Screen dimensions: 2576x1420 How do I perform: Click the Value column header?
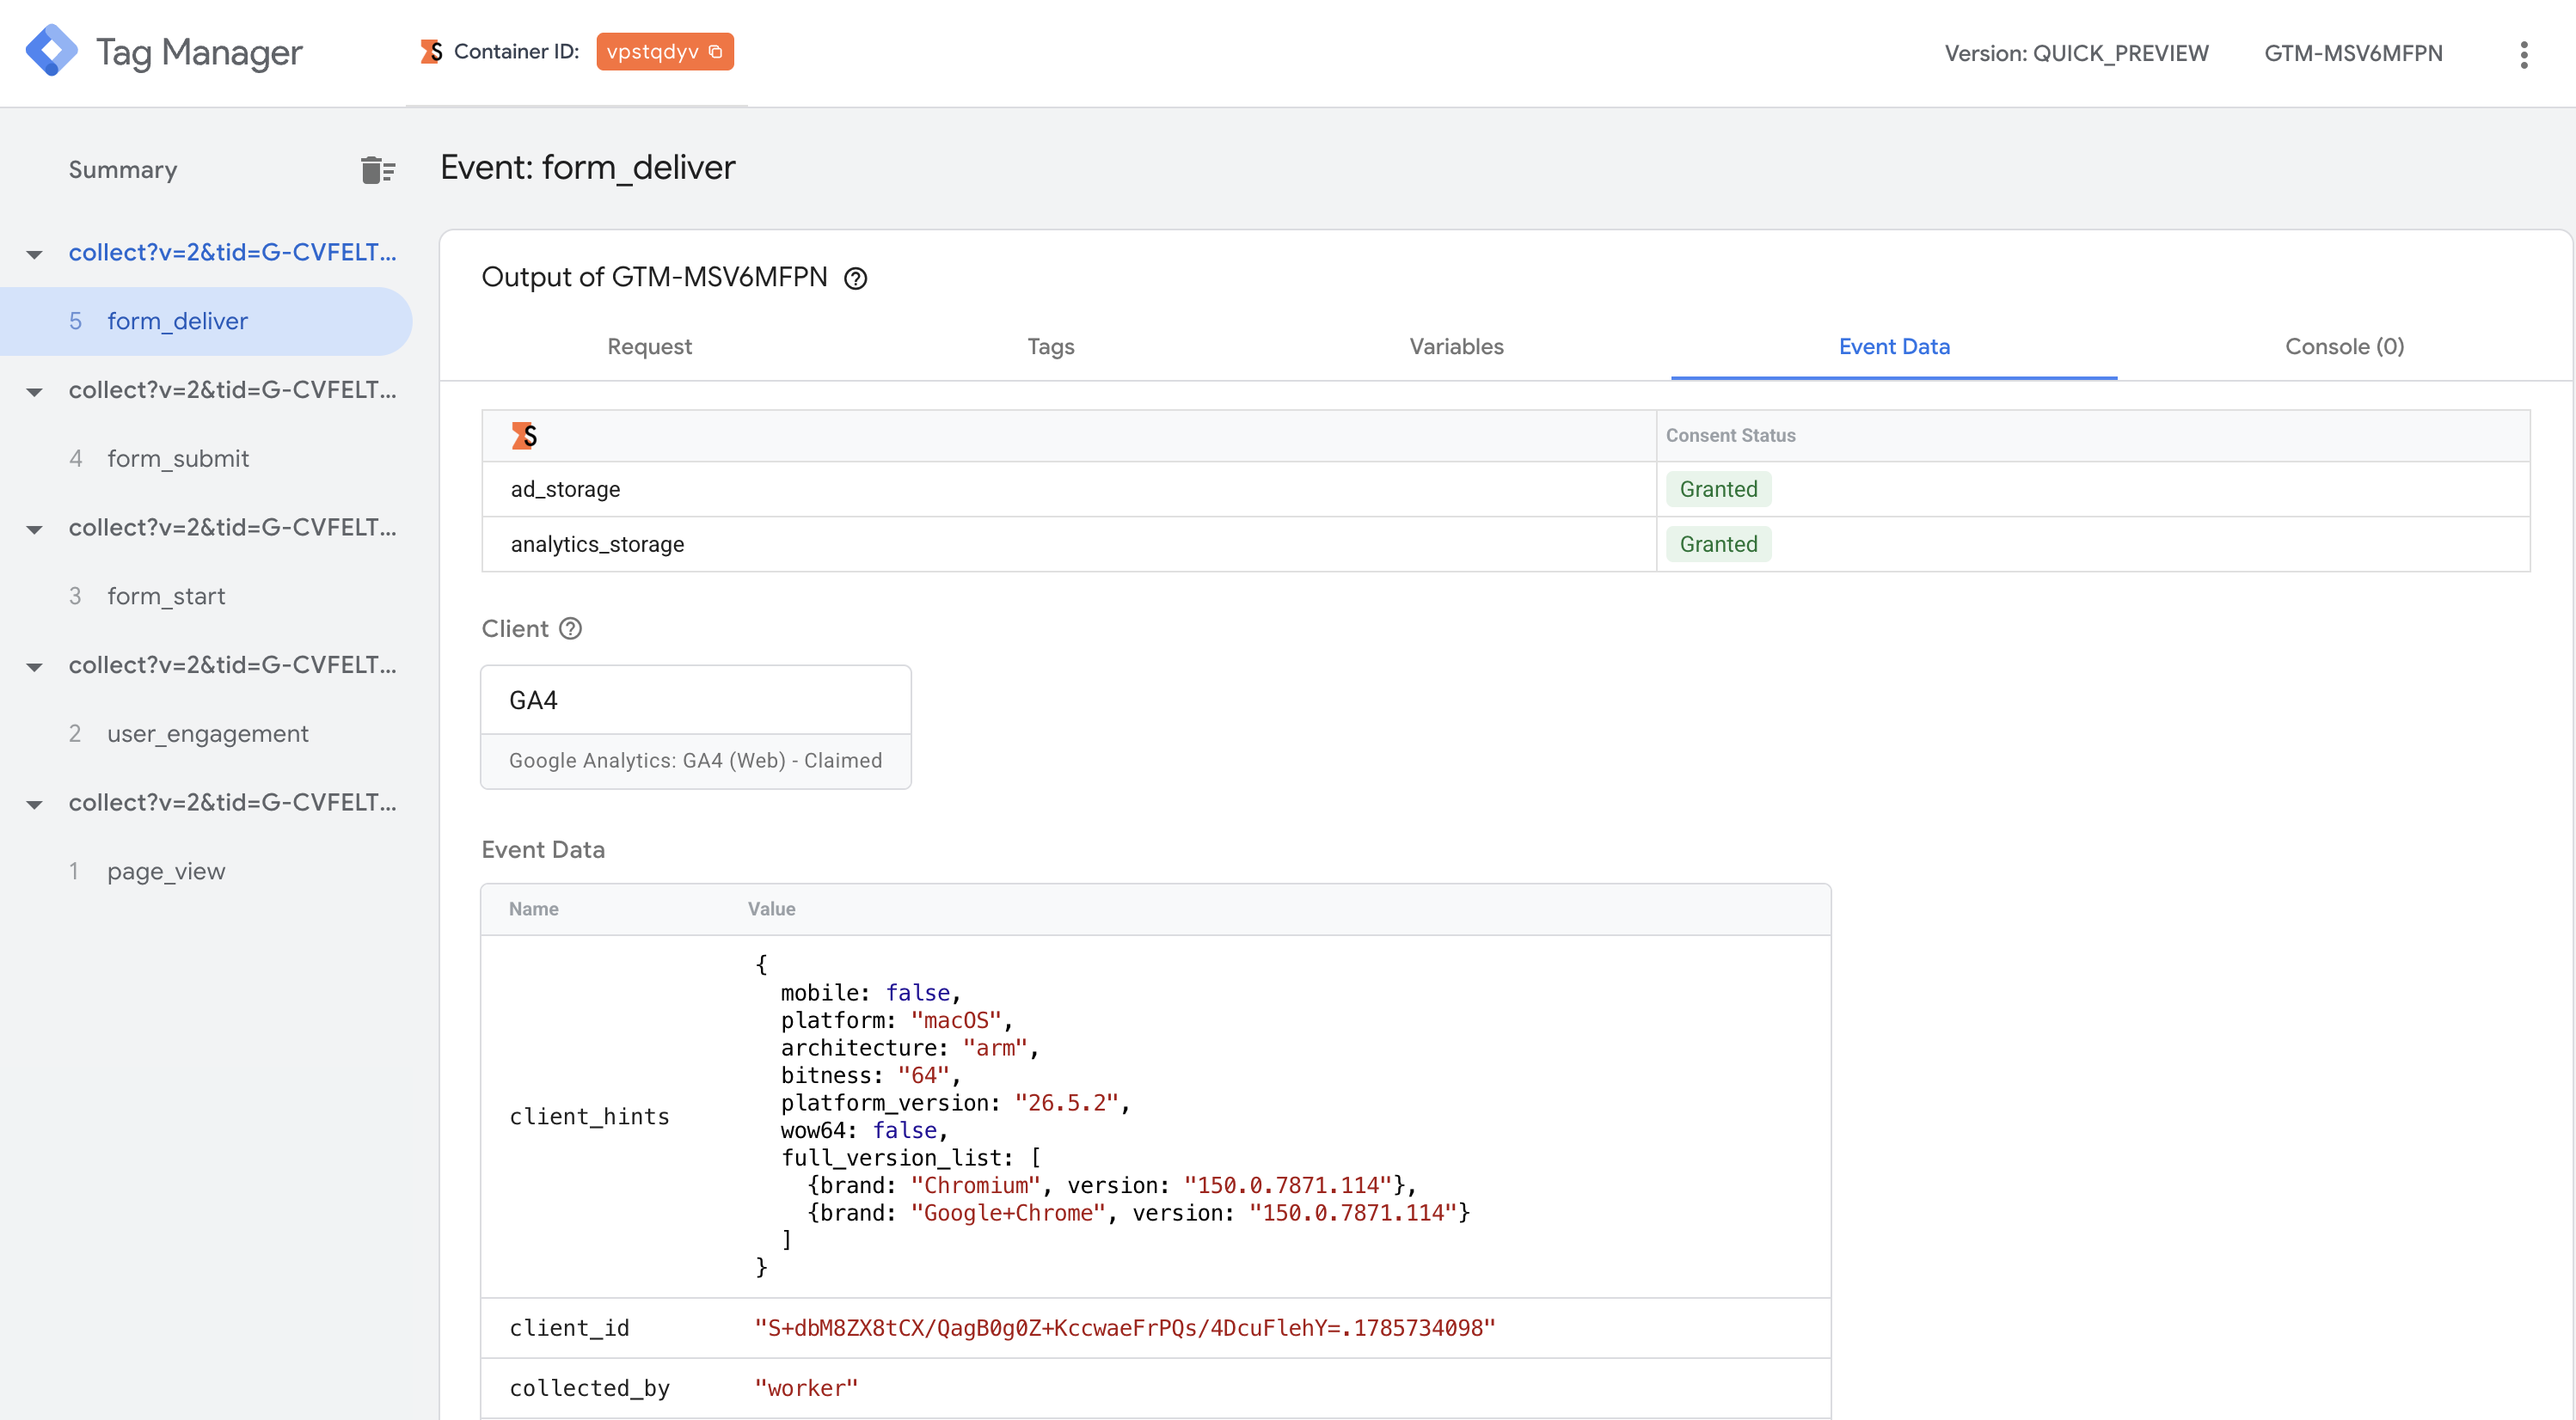click(x=771, y=909)
